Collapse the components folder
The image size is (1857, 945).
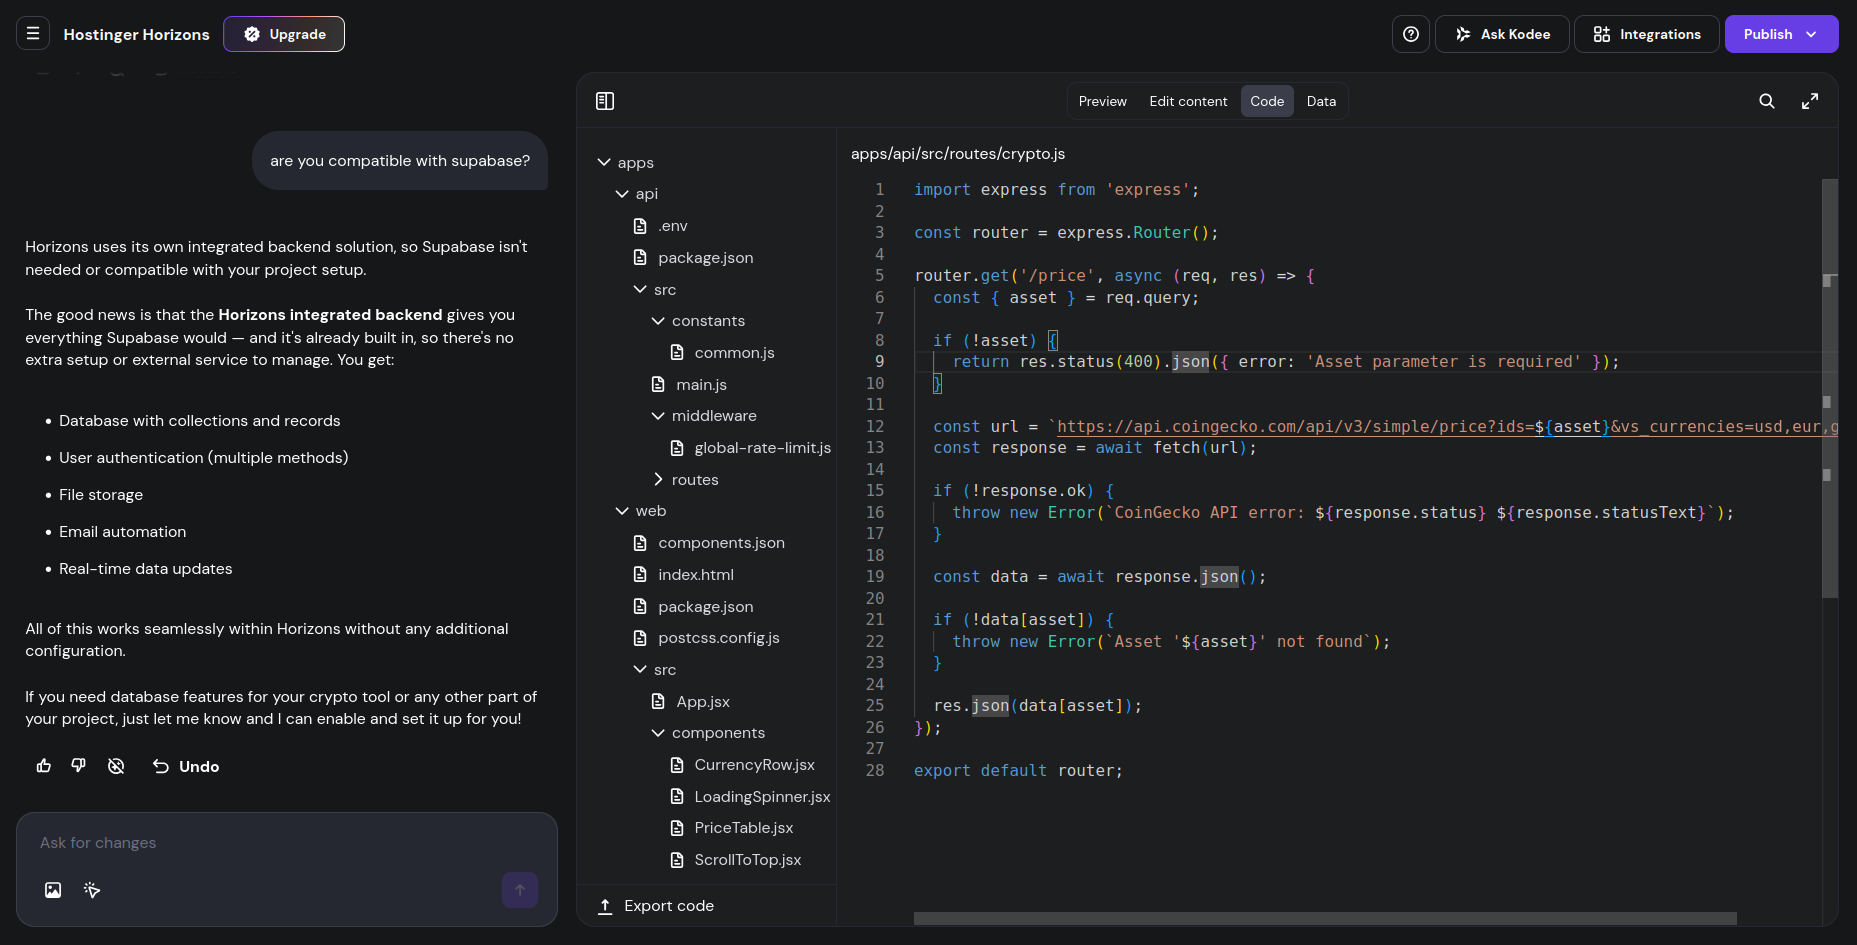coord(708,733)
